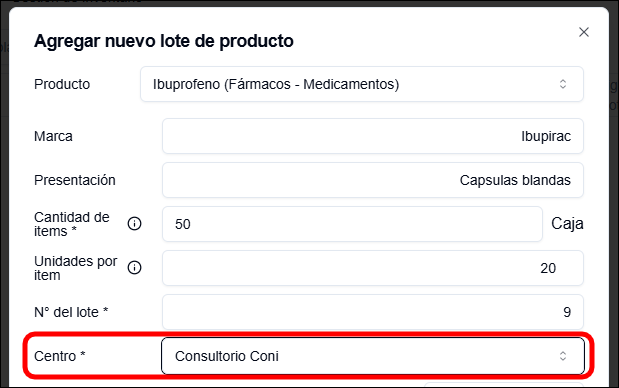619x388 pixels.
Task: Focus the Cantidad de items field showing 50
Action: [352, 224]
